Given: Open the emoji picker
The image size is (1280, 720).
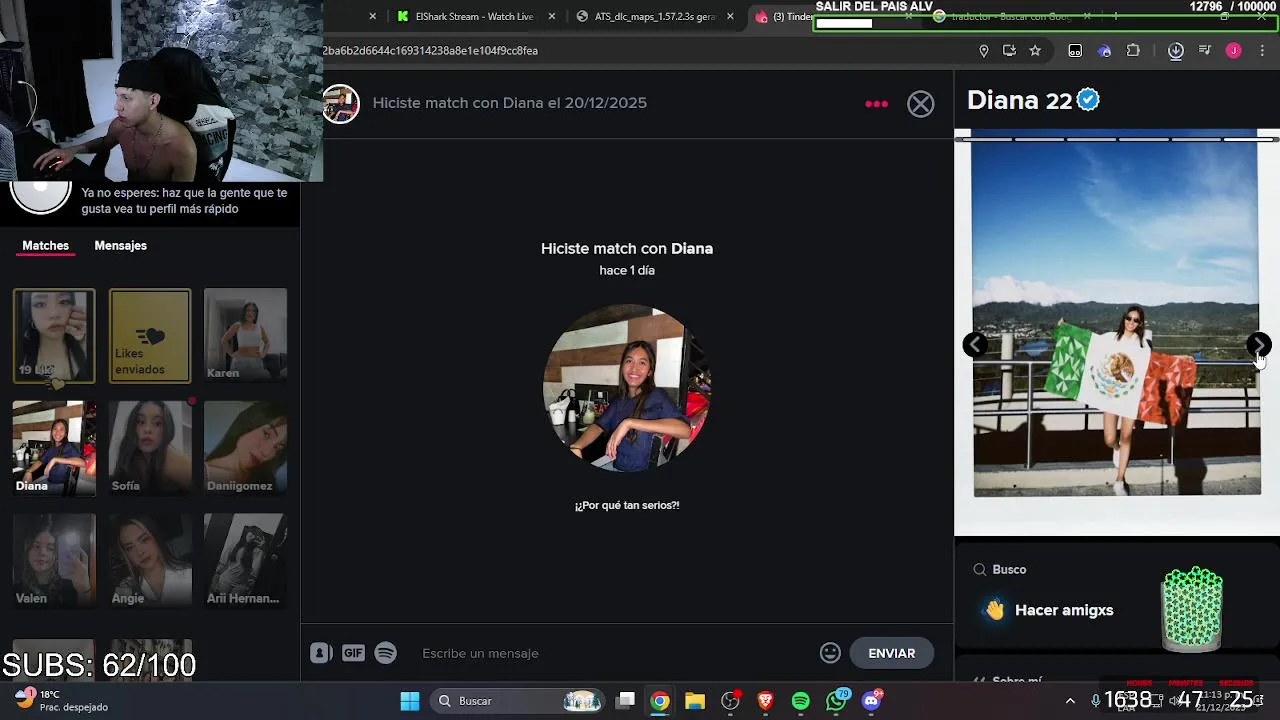Looking at the screenshot, I should (x=830, y=653).
